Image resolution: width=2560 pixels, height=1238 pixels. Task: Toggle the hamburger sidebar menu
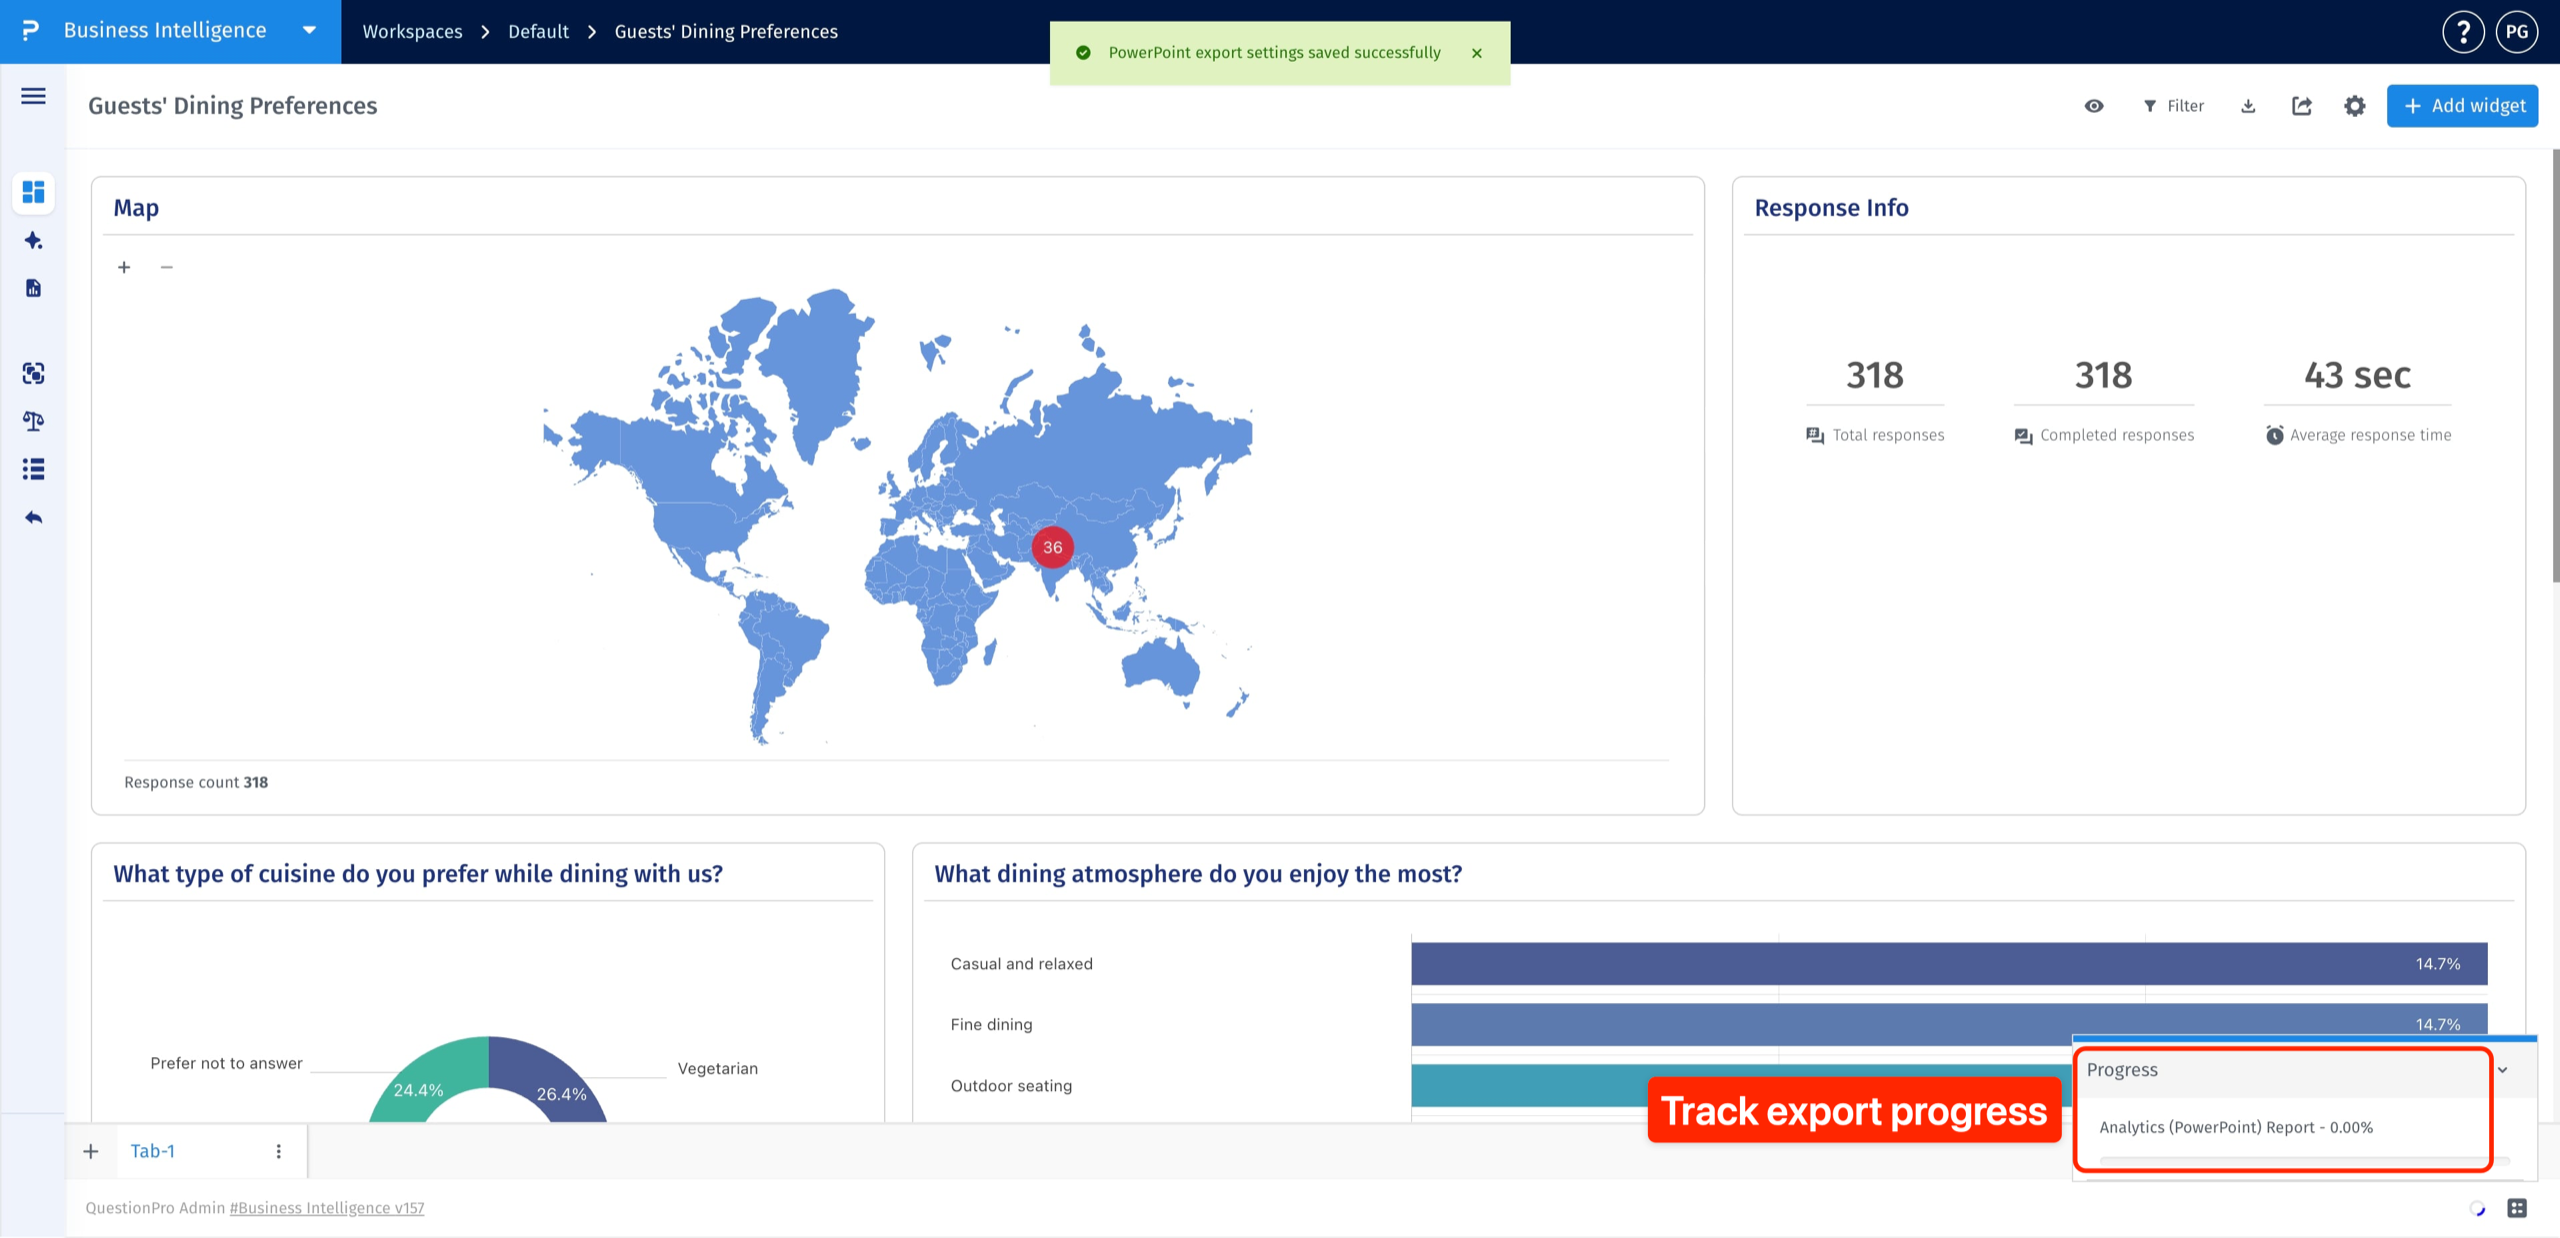tap(33, 96)
